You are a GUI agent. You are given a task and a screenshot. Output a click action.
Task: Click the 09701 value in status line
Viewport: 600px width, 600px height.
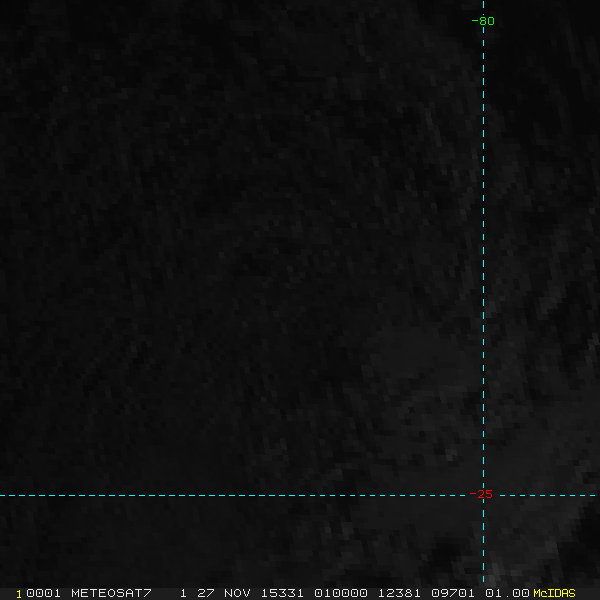click(453, 593)
